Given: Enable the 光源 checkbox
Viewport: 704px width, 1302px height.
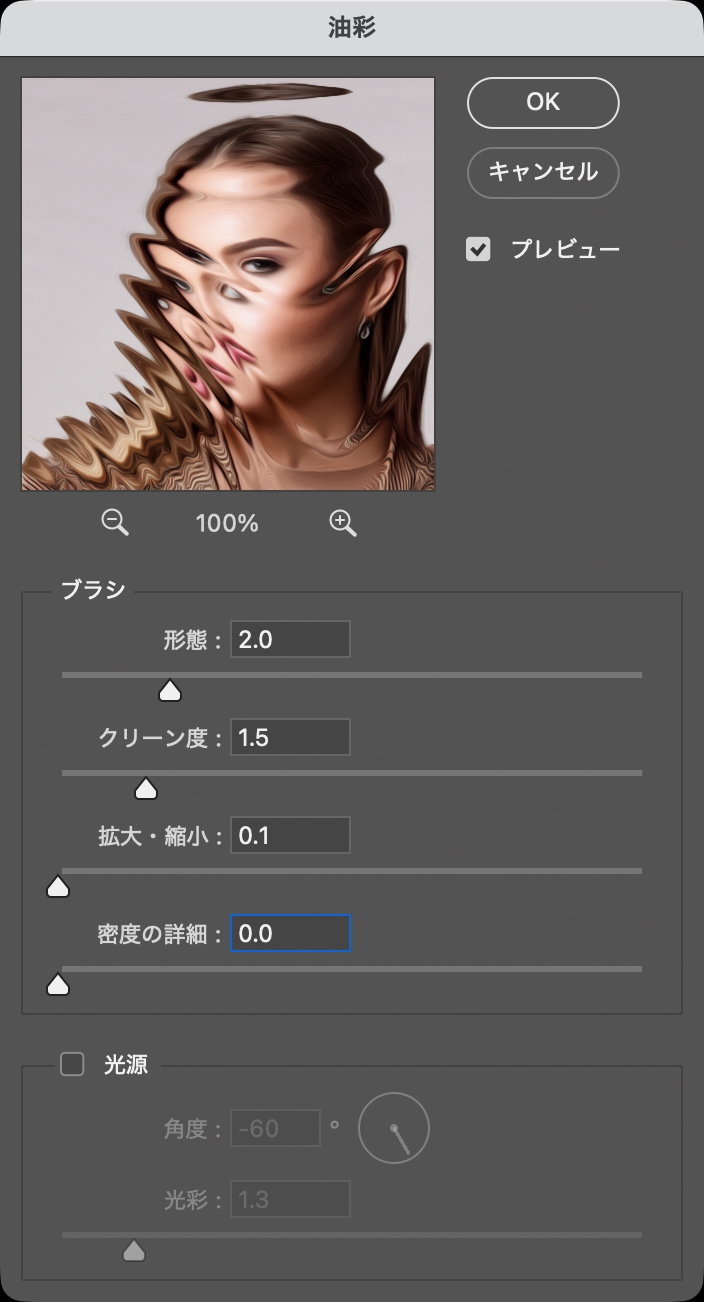Looking at the screenshot, I should click(x=73, y=1064).
